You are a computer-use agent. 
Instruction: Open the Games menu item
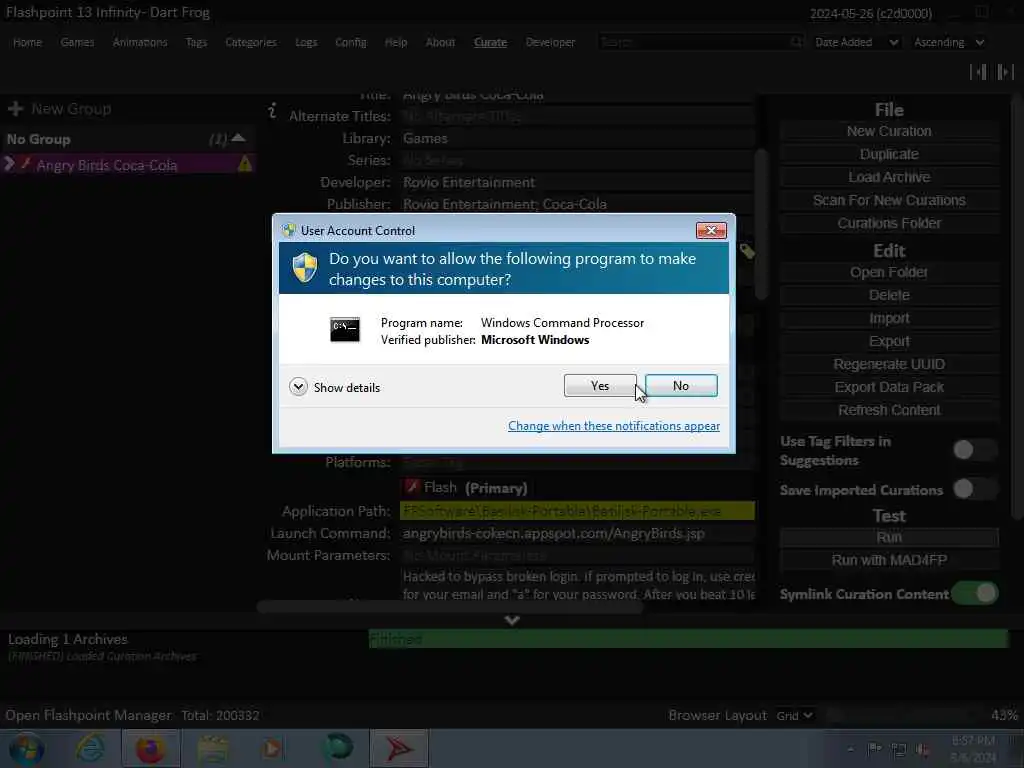coord(77,42)
